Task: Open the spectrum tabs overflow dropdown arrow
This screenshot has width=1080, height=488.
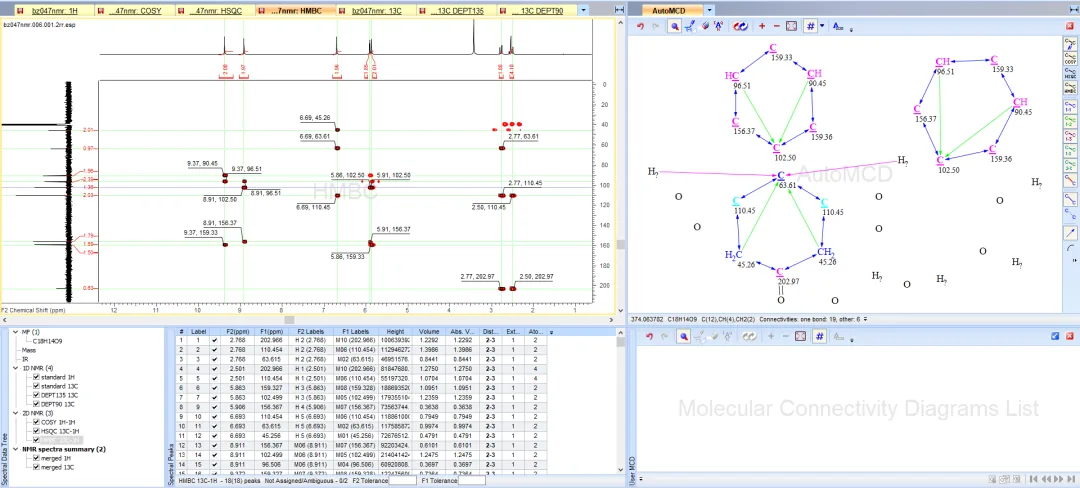Action: point(584,10)
